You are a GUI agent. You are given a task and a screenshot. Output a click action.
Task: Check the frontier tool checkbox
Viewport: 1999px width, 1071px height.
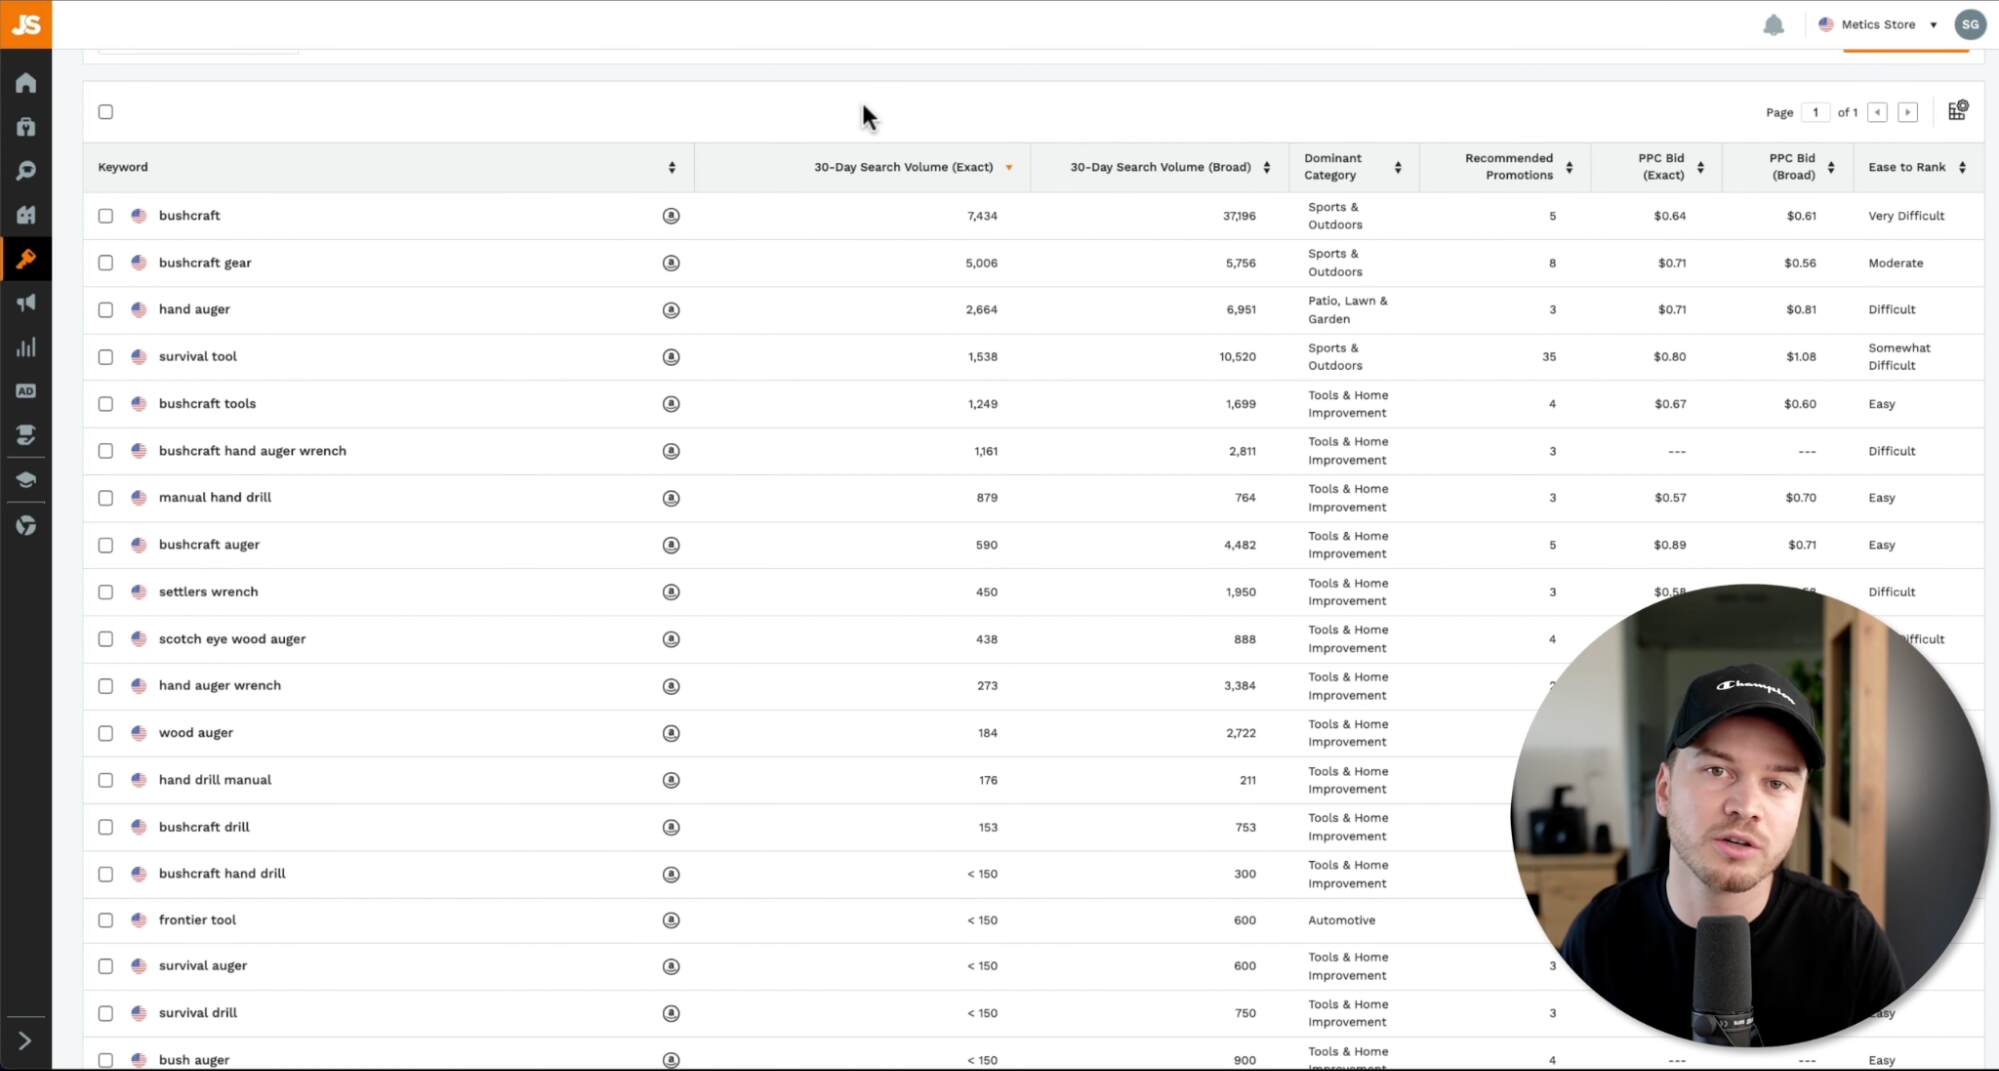106,920
